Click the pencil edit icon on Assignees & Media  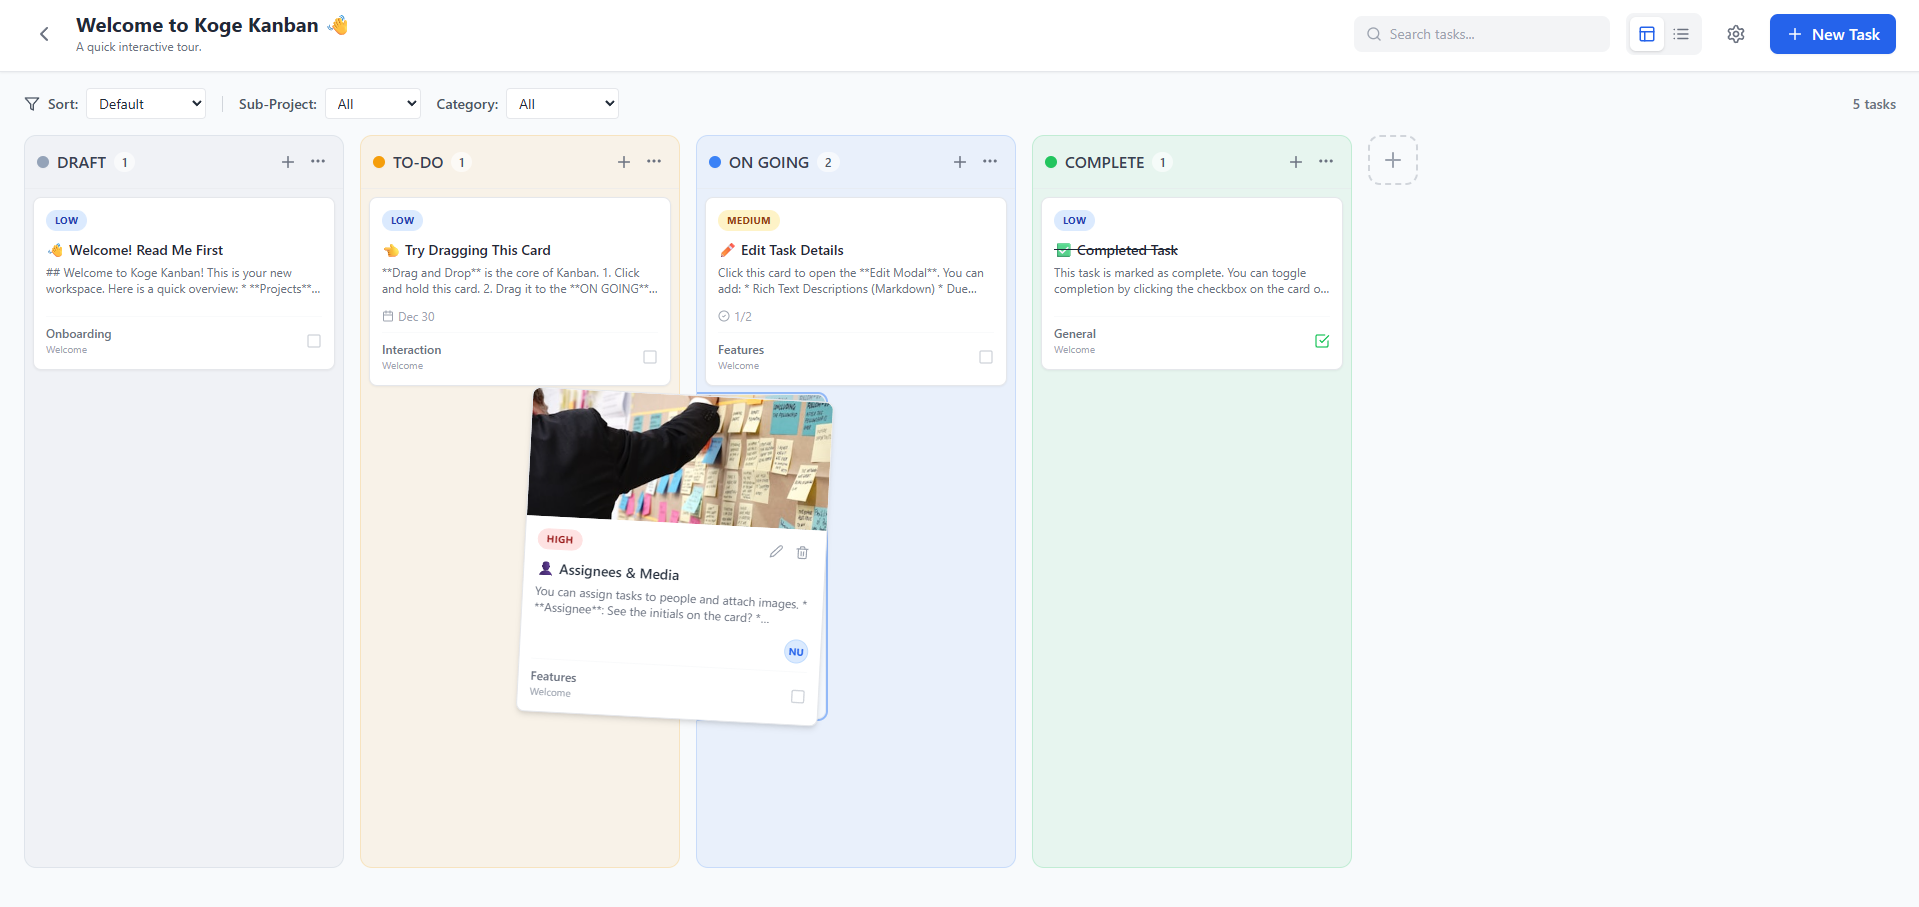point(776,551)
